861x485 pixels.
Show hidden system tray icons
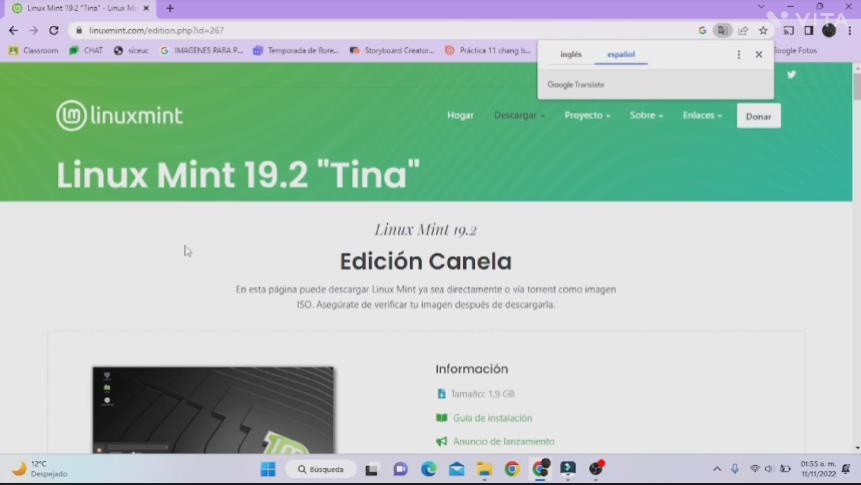click(x=717, y=469)
